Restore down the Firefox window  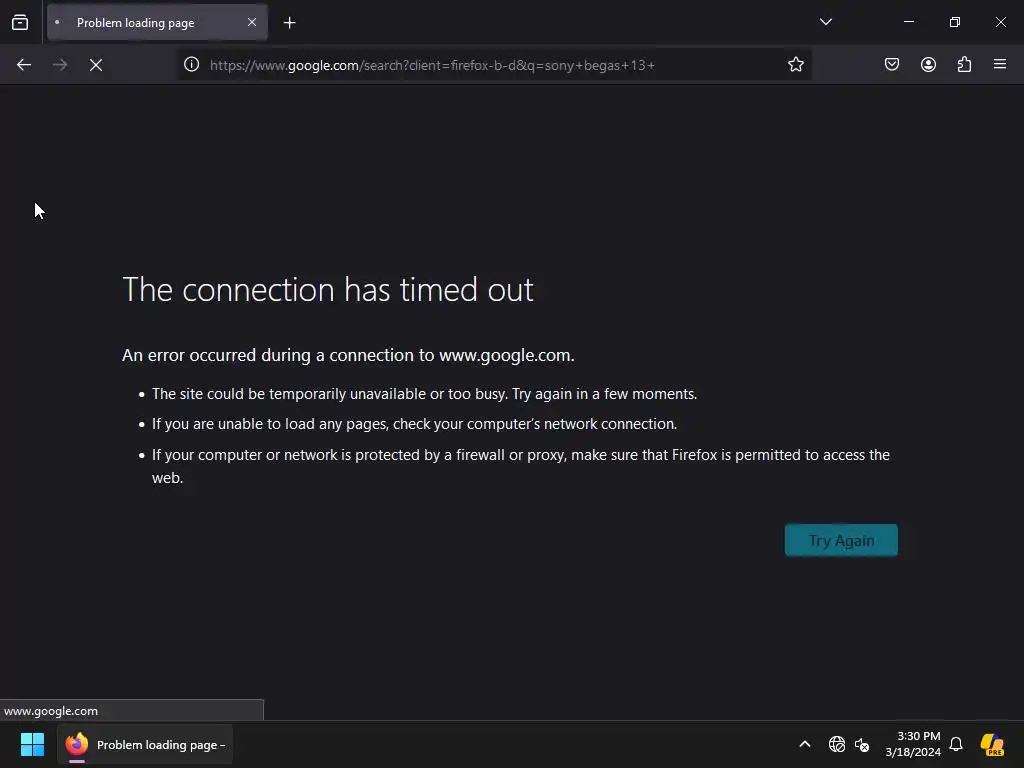coord(955,22)
